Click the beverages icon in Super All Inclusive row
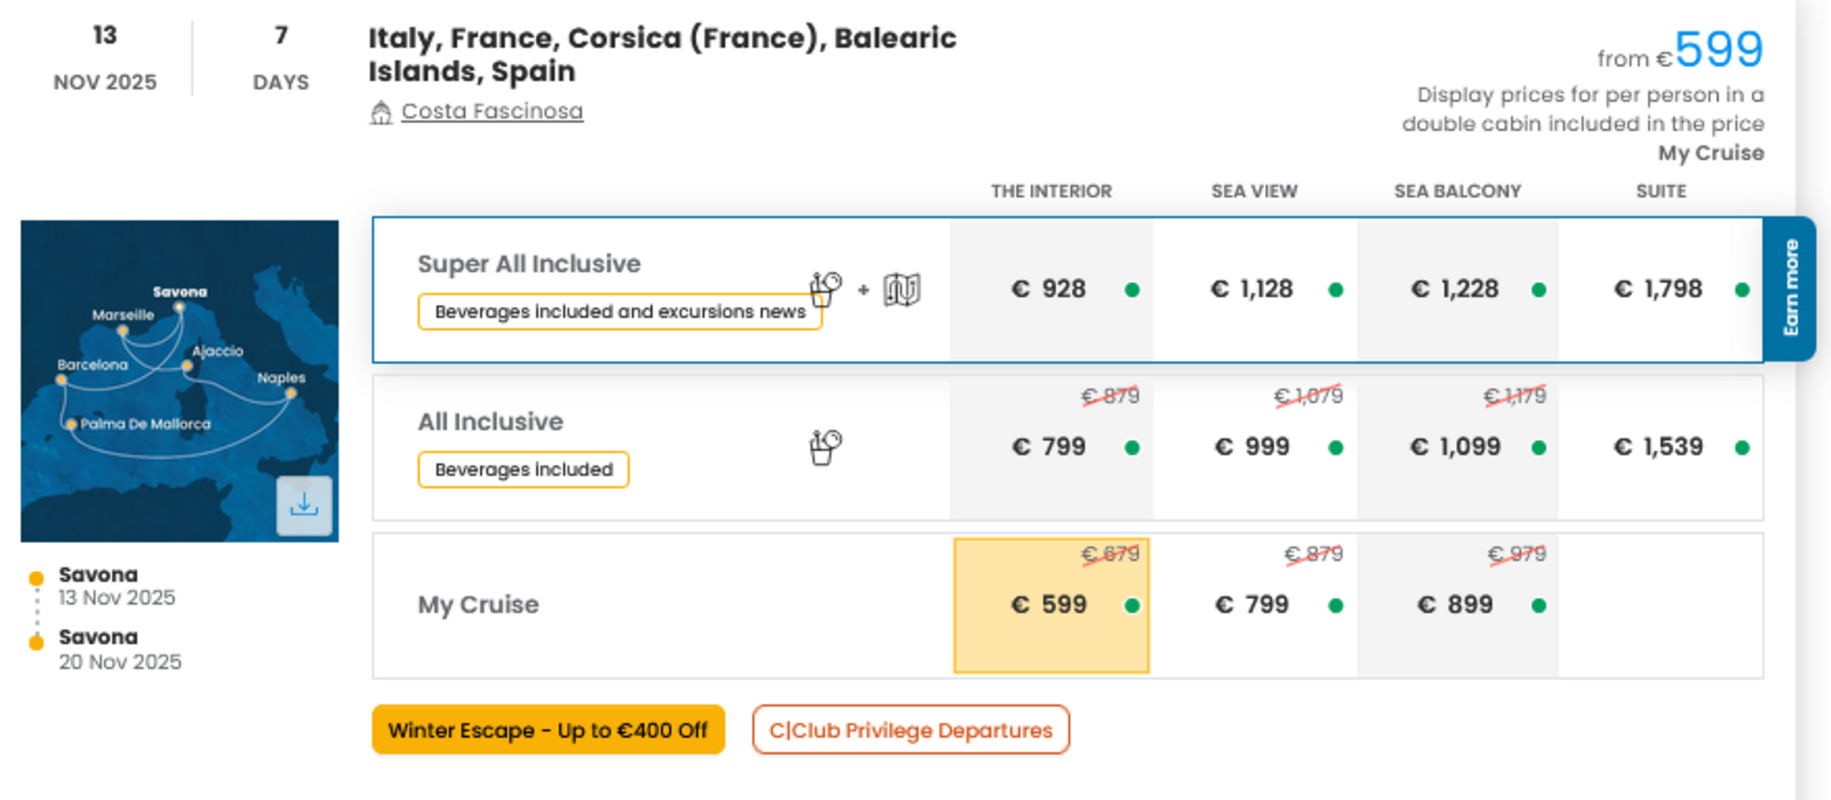 (825, 289)
